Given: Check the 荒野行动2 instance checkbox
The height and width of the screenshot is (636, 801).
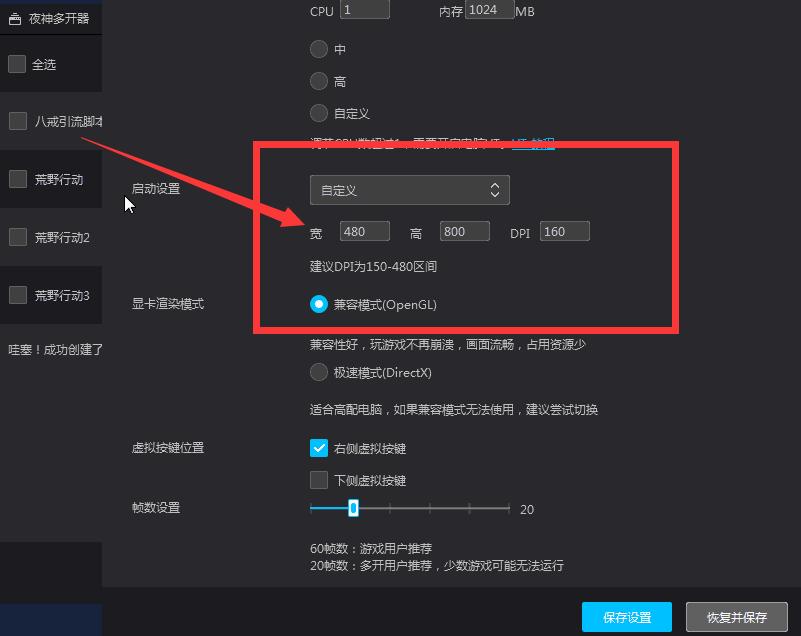Looking at the screenshot, I should click(x=16, y=237).
